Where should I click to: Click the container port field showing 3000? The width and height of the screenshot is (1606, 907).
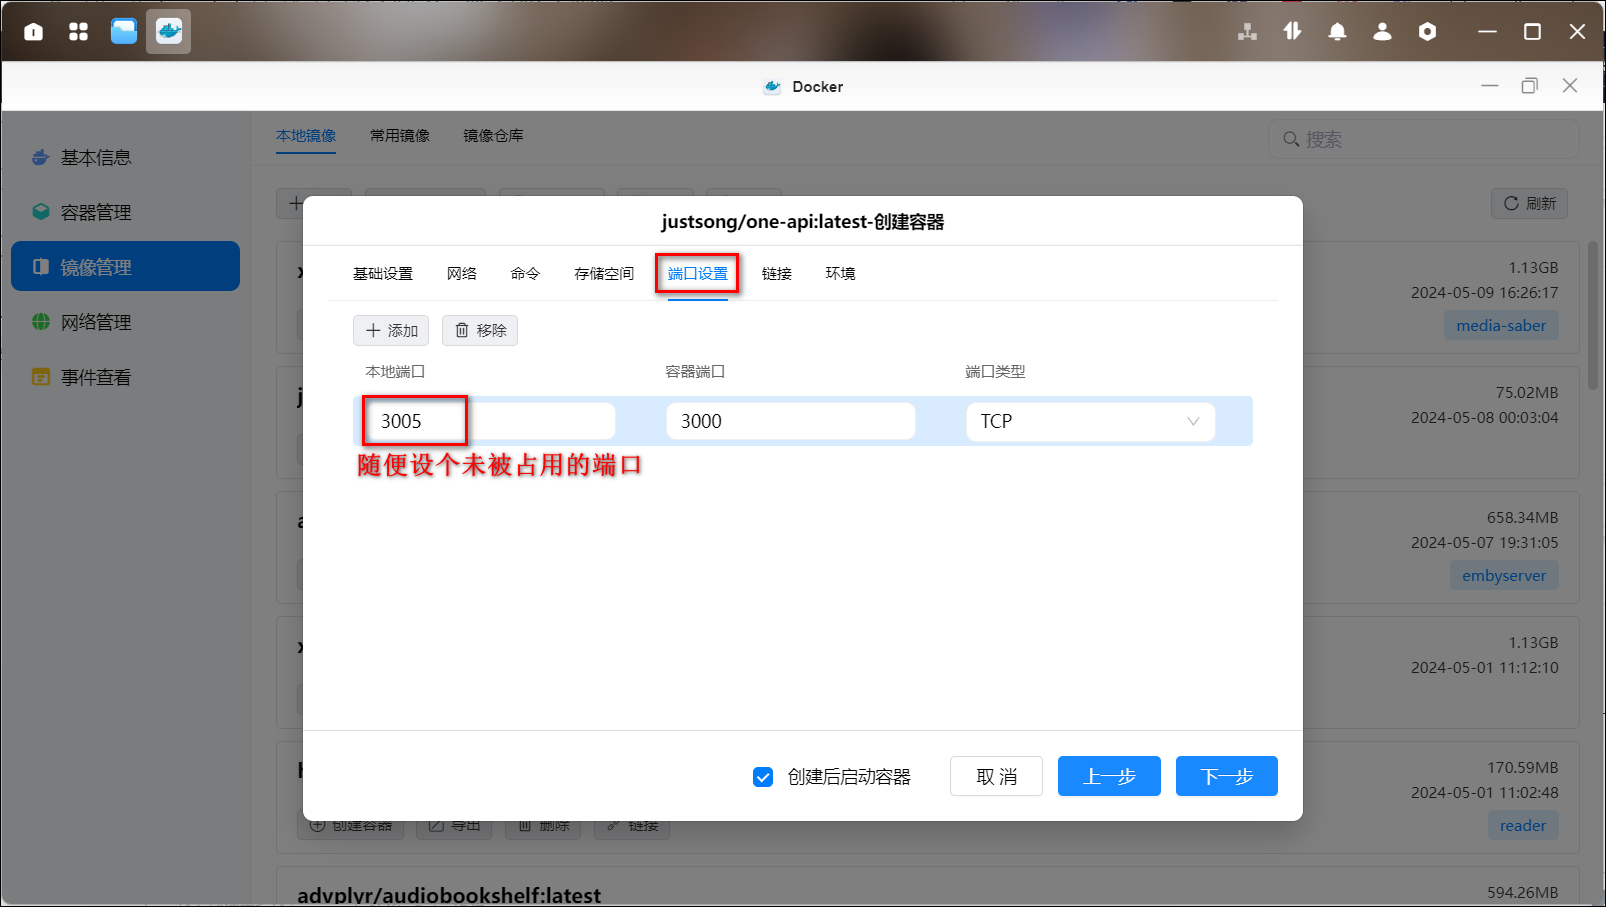[790, 421]
